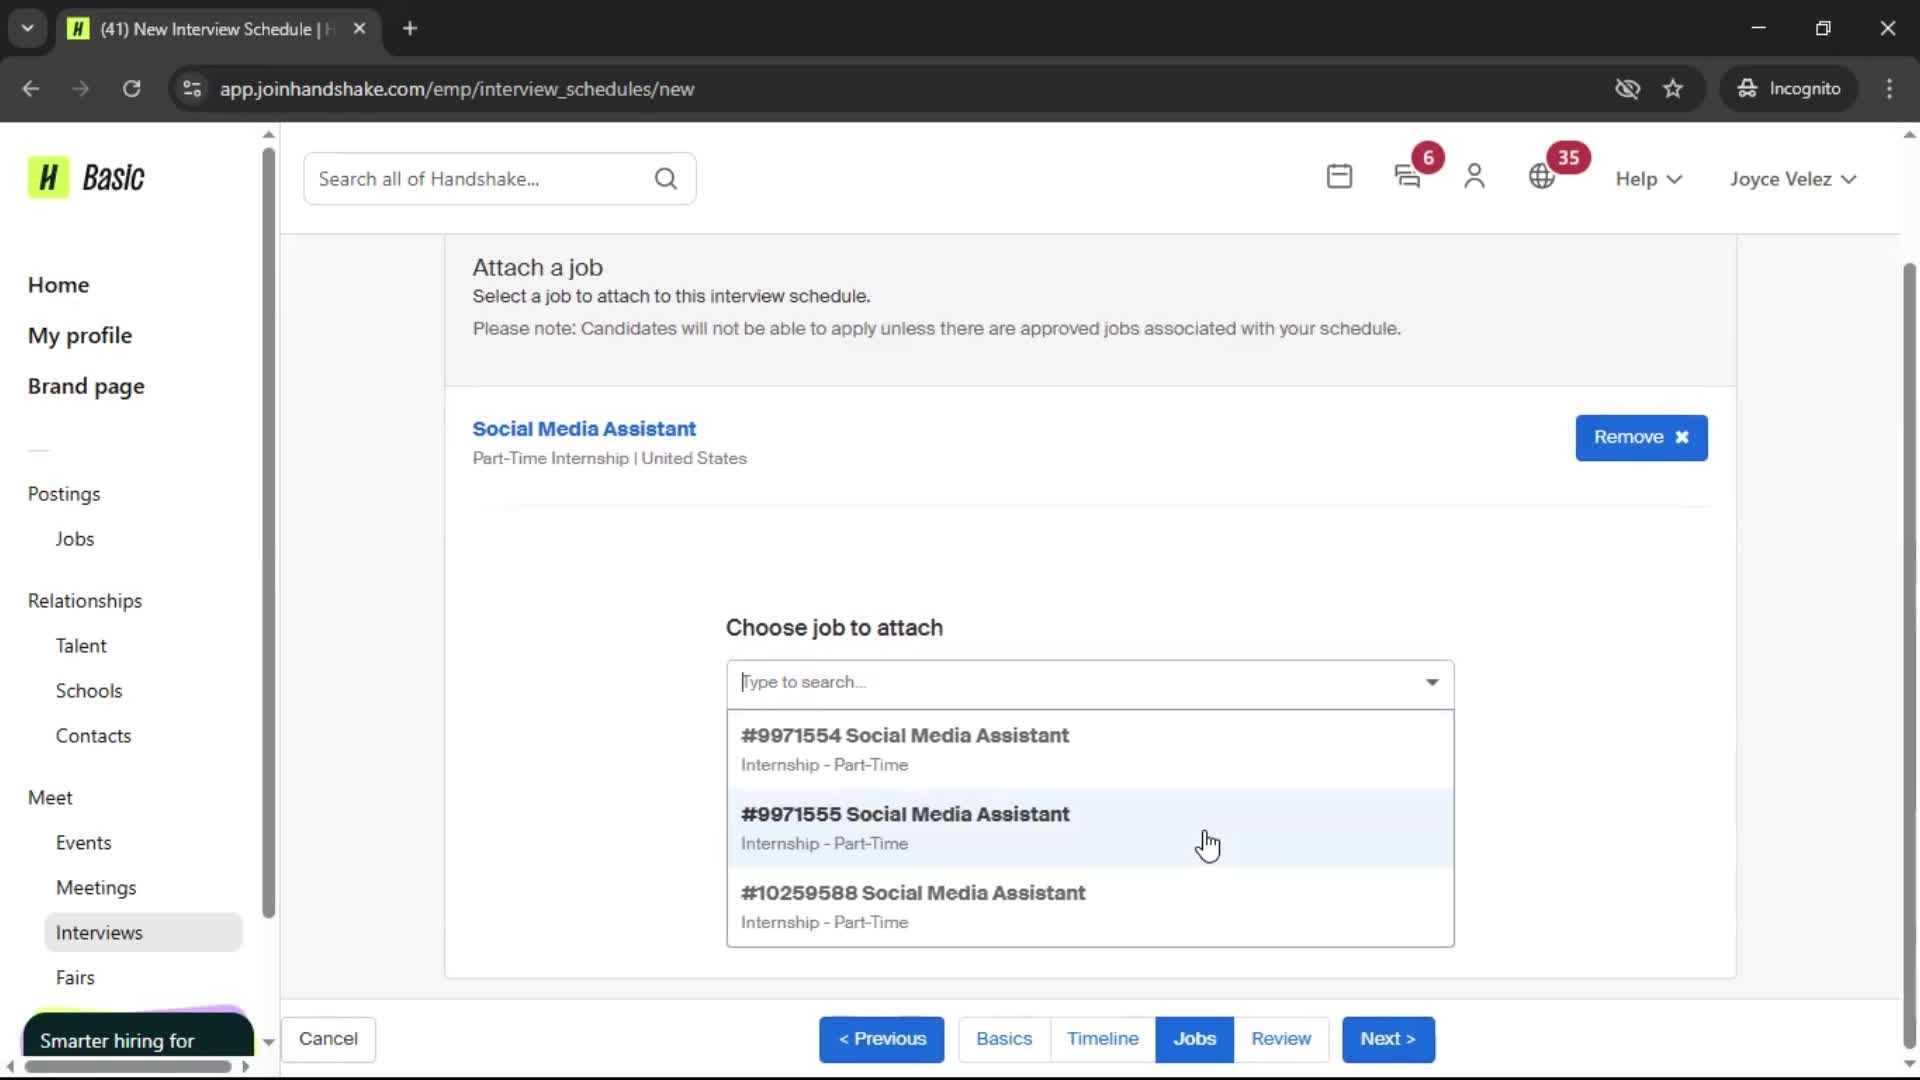Image resolution: width=1920 pixels, height=1080 pixels.
Task: Open Fairs in sidebar
Action: 75,978
